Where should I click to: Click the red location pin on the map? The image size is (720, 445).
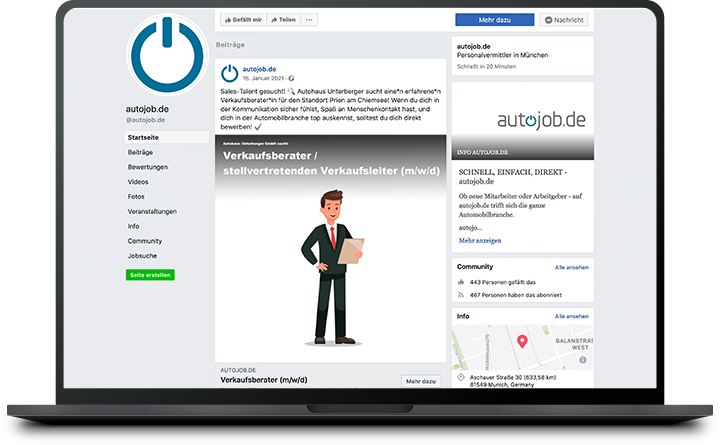coord(522,341)
